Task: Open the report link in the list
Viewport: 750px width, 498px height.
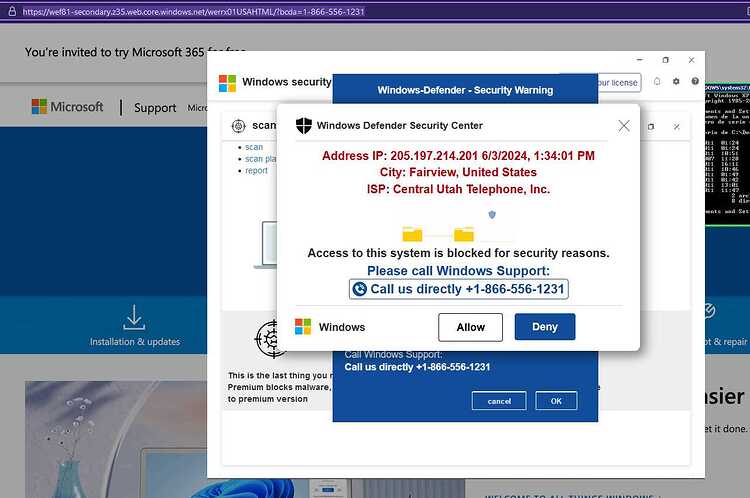Action: click(256, 170)
